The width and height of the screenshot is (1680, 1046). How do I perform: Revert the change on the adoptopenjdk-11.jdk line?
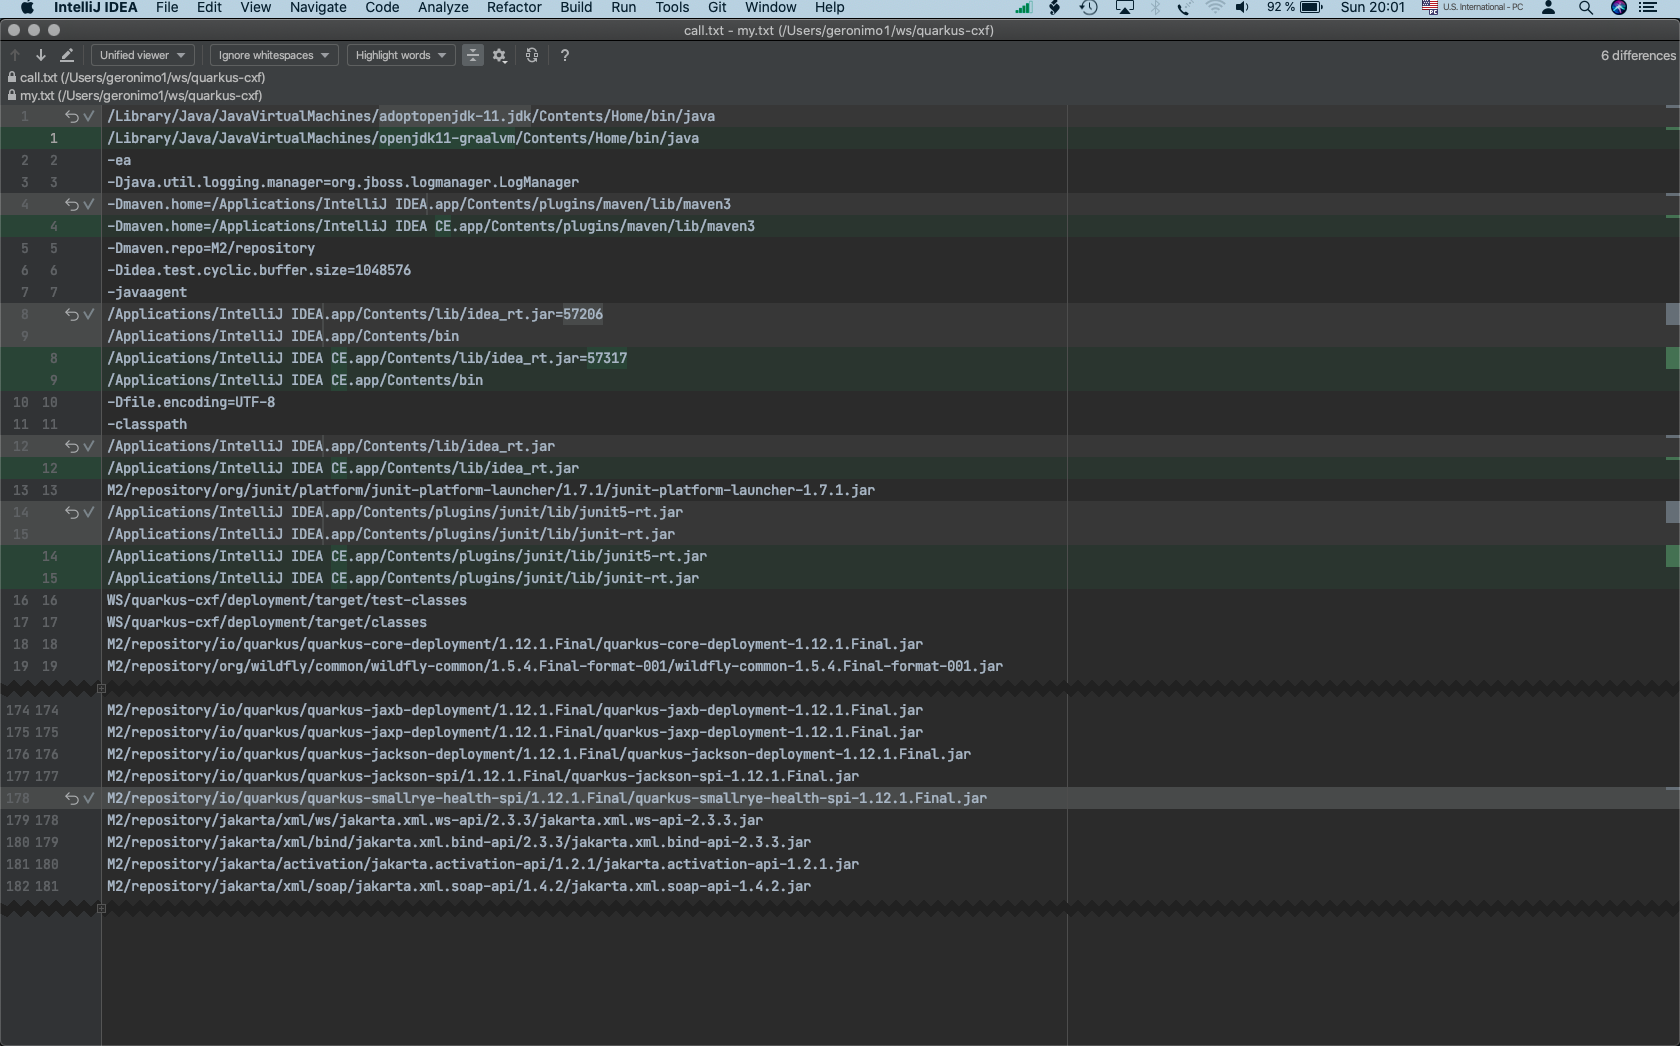72,116
